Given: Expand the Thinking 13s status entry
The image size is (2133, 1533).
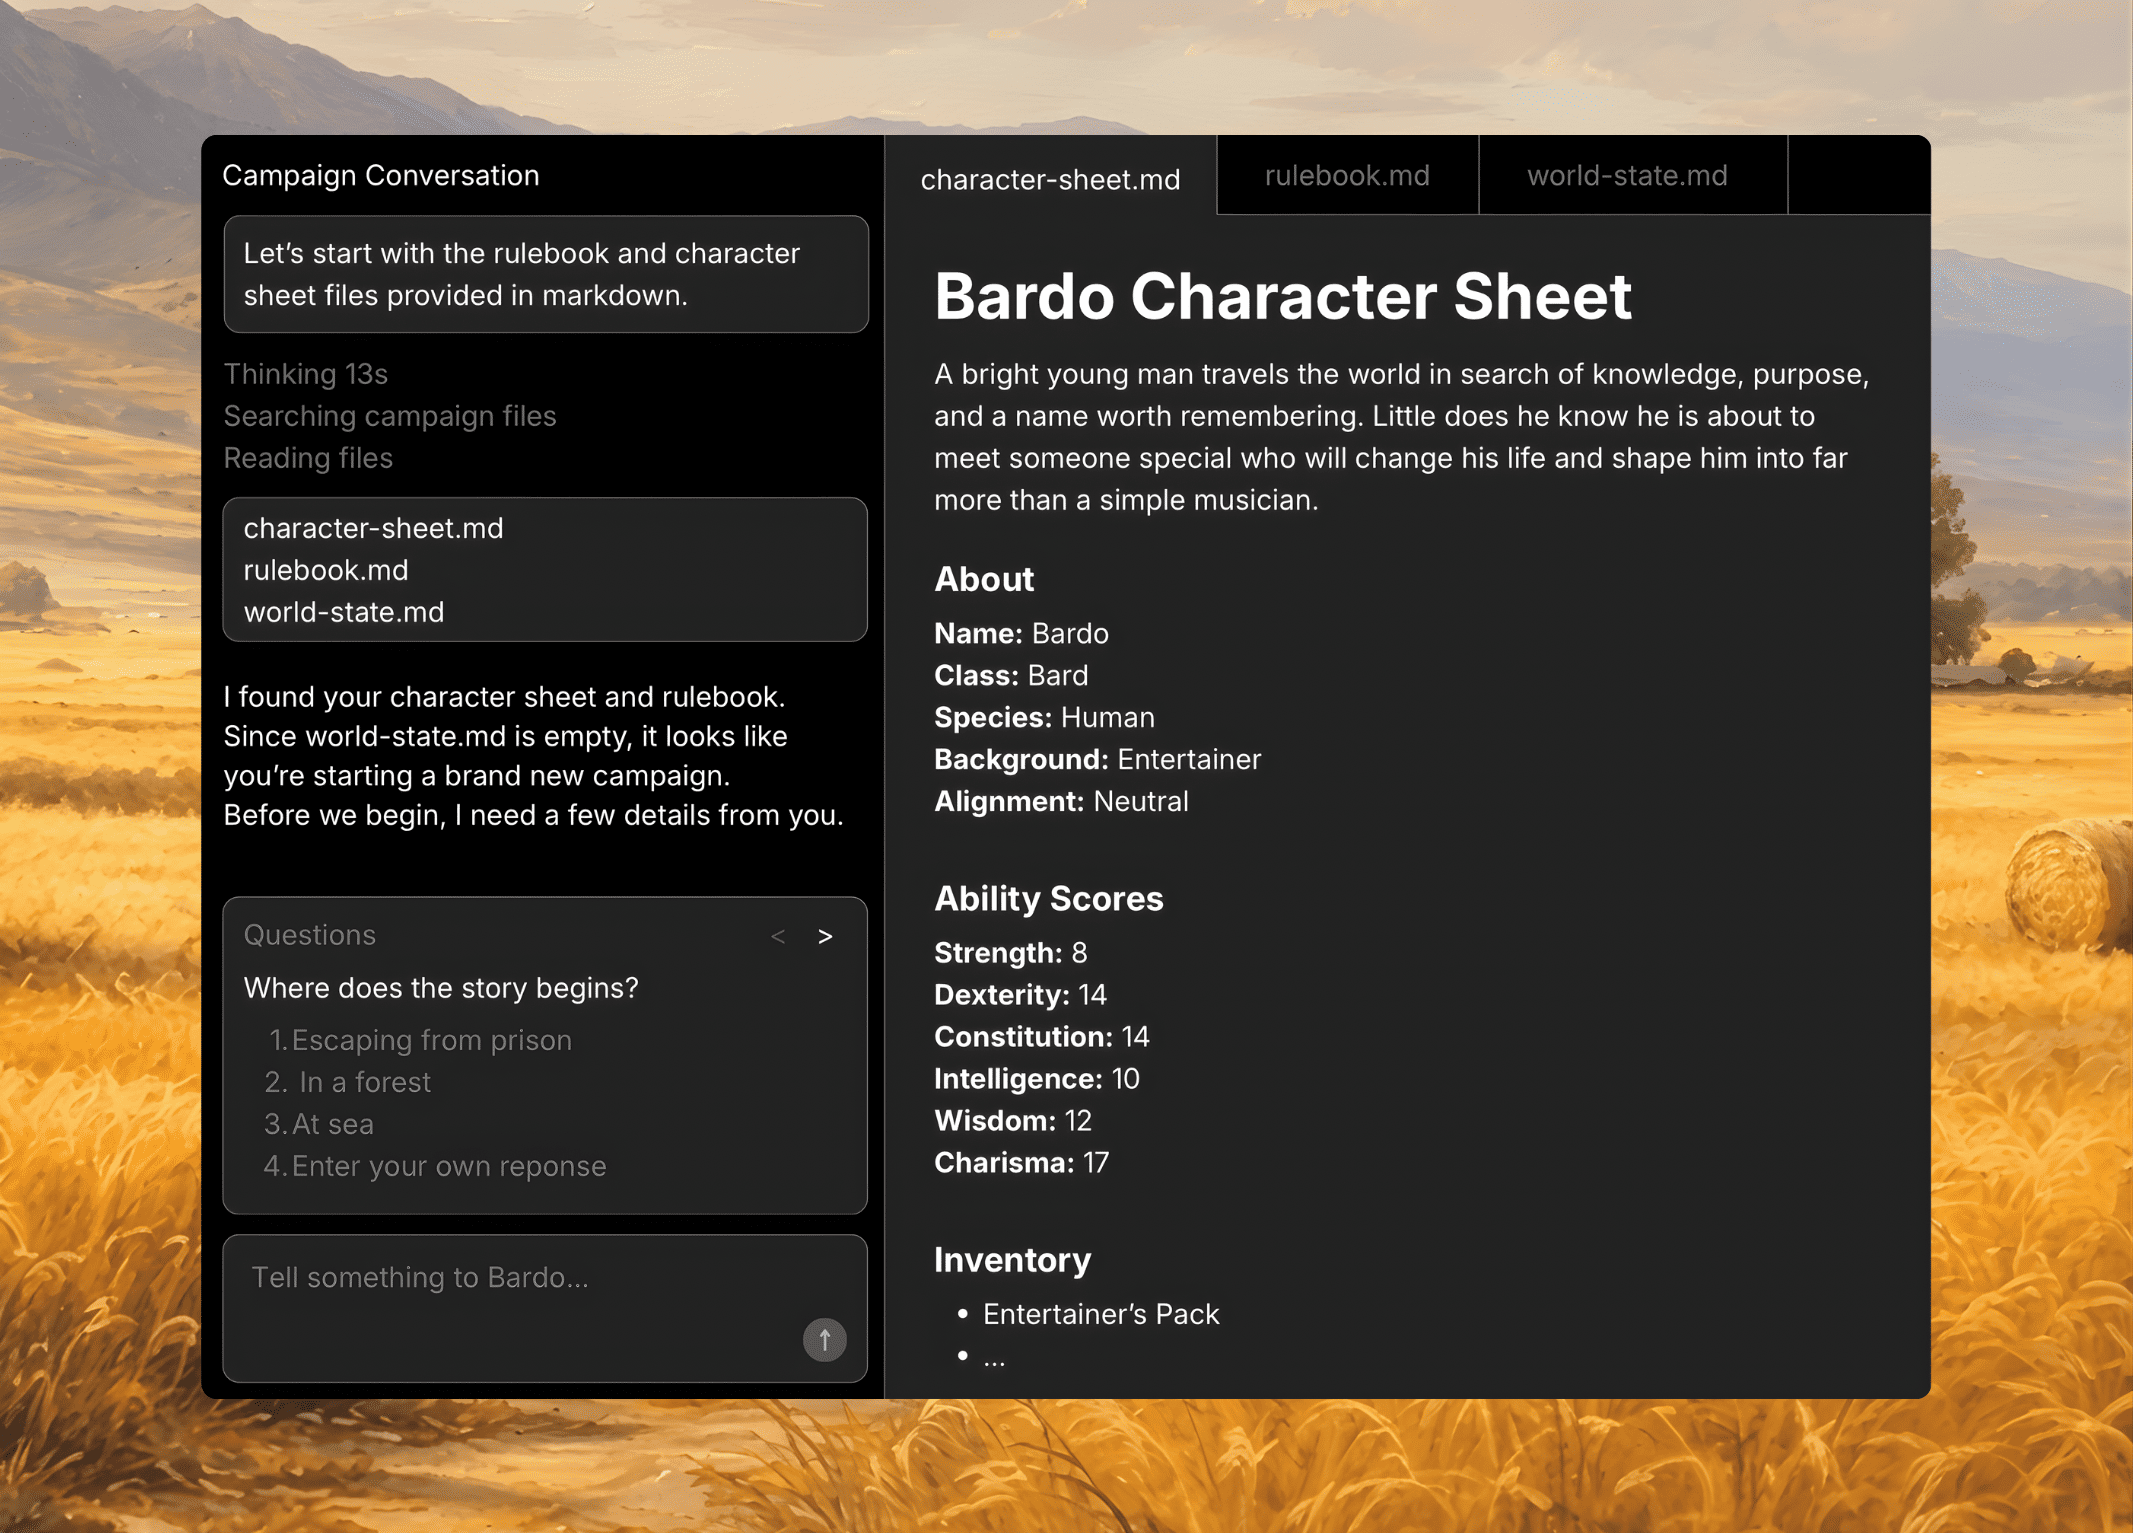Looking at the screenshot, I should pos(306,373).
